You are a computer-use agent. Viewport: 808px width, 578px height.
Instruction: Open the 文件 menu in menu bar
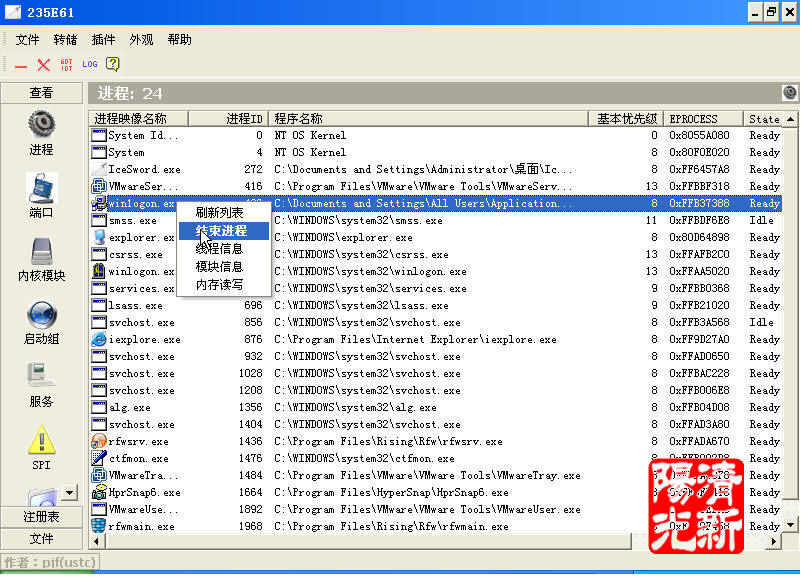point(27,40)
